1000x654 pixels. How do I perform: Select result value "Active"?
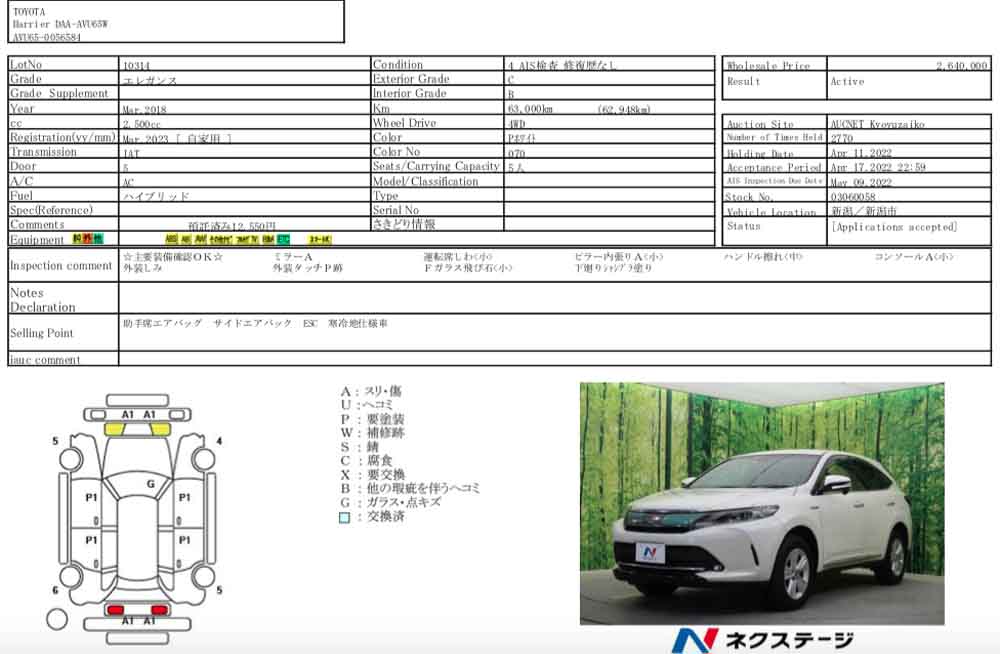point(847,82)
